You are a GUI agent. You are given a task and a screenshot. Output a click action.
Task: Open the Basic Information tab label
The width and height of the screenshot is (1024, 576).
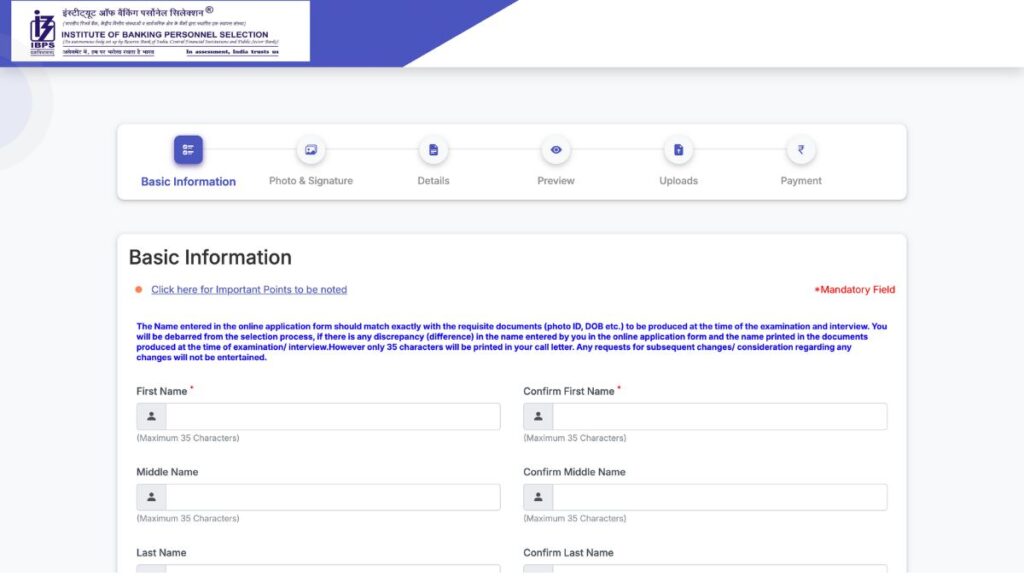[x=188, y=182]
